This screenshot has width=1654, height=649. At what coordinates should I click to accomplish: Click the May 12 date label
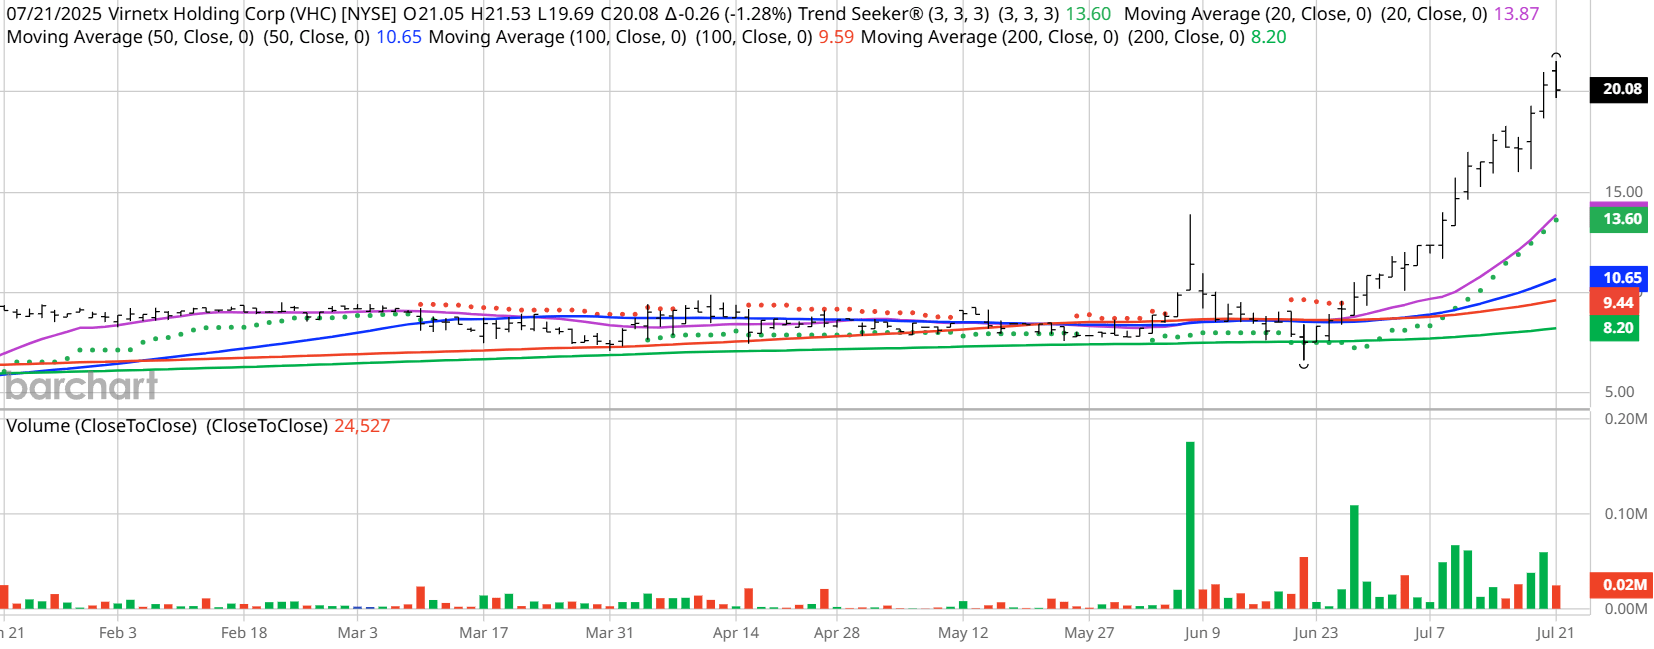pyautogui.click(x=963, y=633)
